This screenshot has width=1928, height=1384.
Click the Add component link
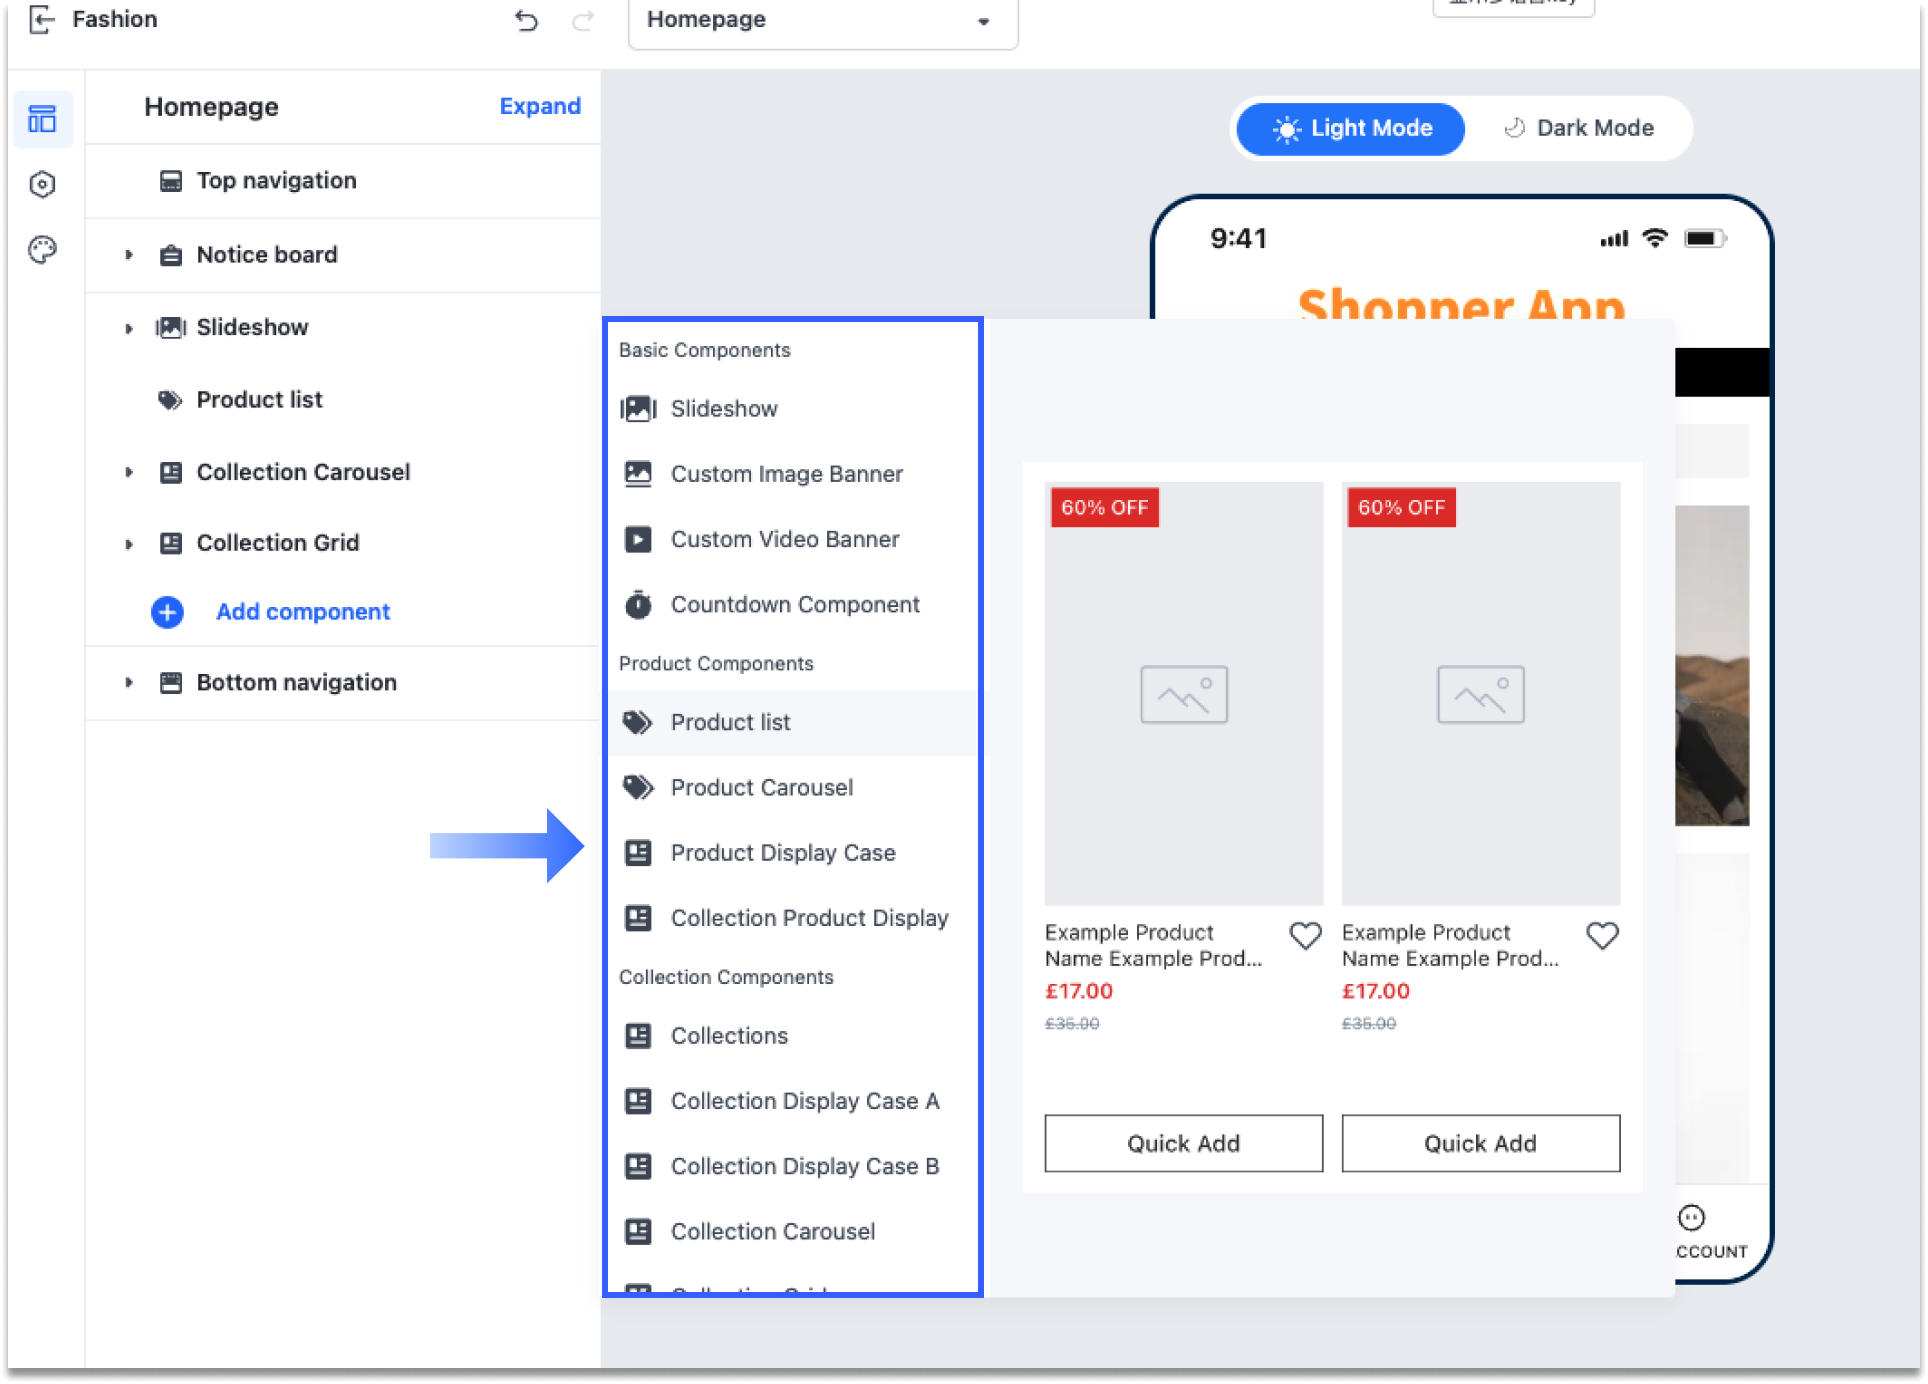[303, 612]
